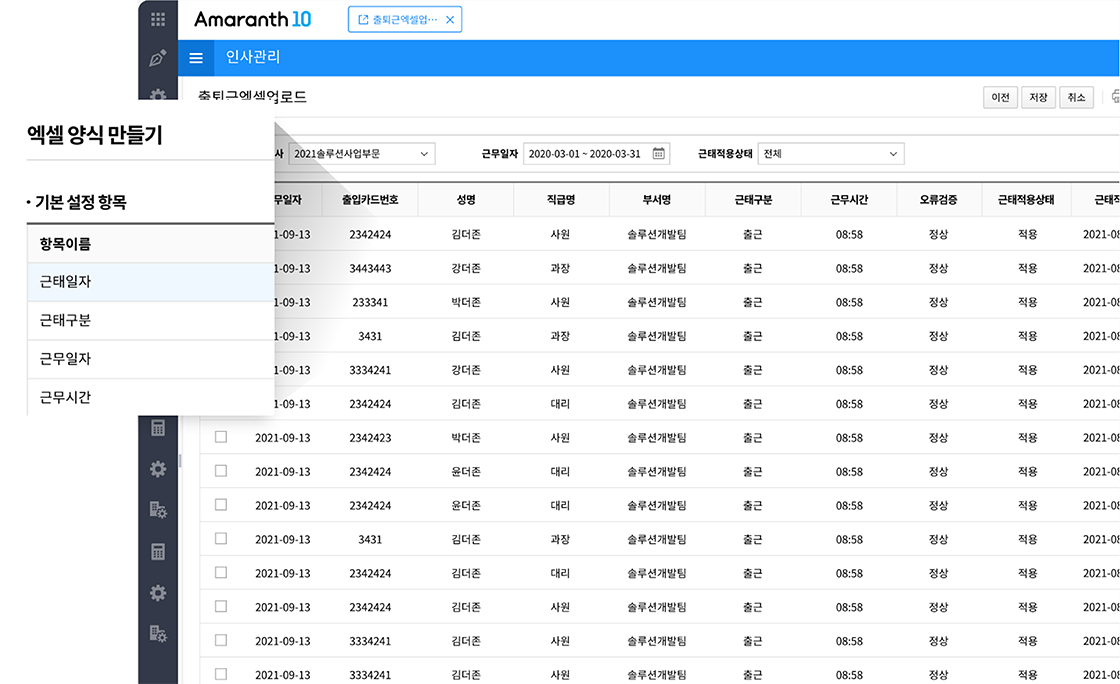The image size is (1120, 684).
Task: Click the 항목이름 list header
Action: tap(151, 244)
